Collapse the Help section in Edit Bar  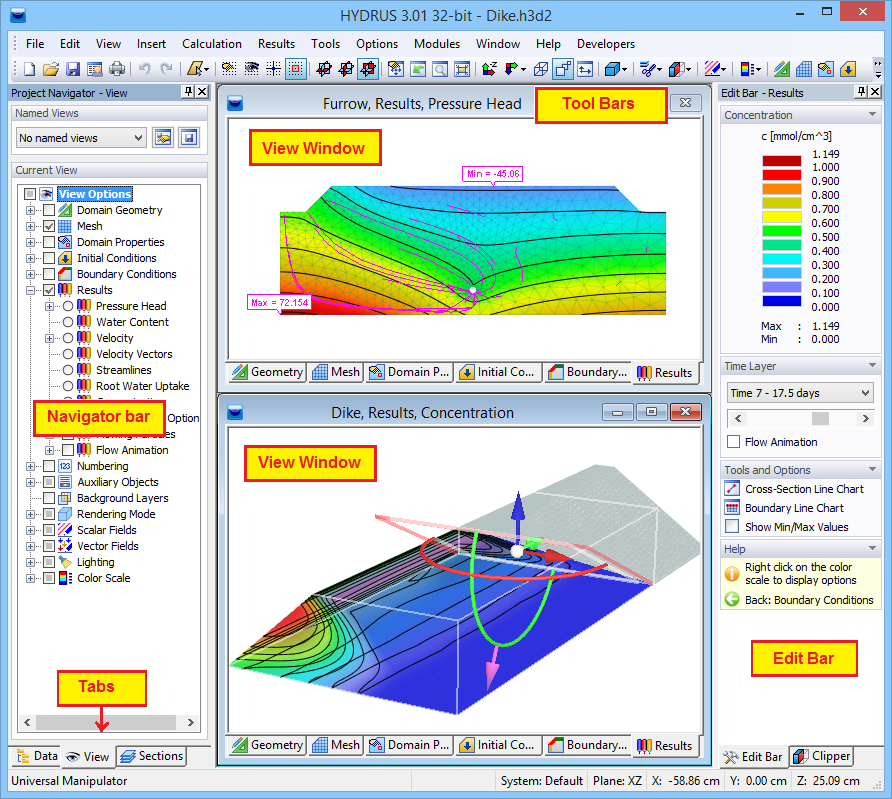pos(872,549)
